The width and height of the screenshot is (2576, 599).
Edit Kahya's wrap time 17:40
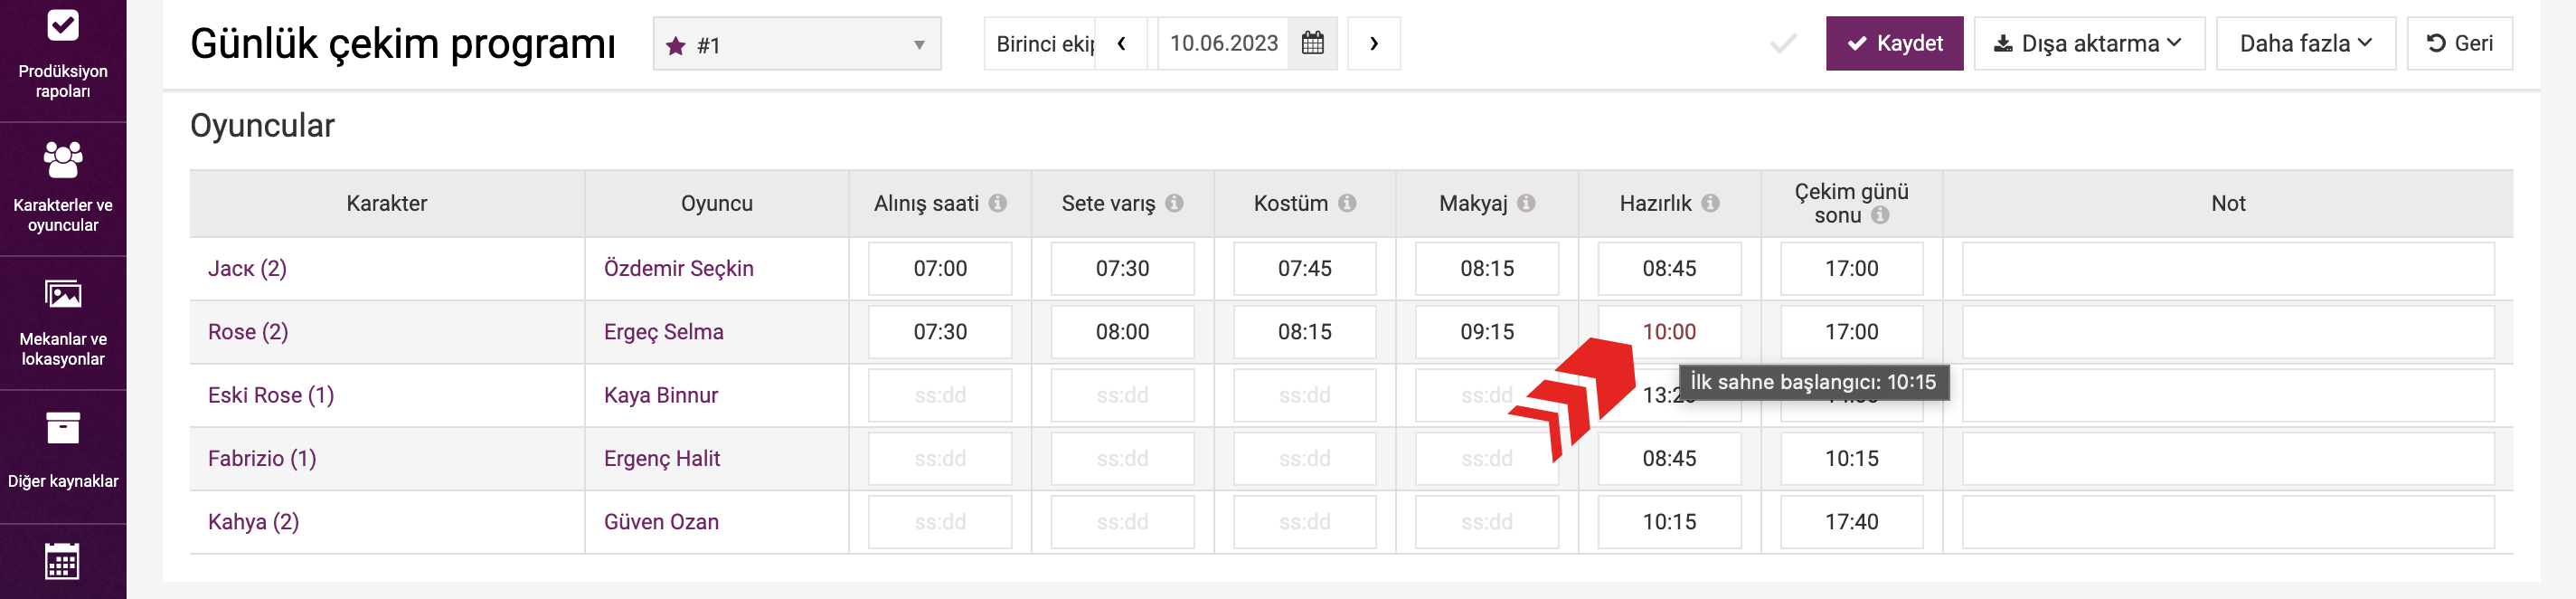coord(1851,522)
